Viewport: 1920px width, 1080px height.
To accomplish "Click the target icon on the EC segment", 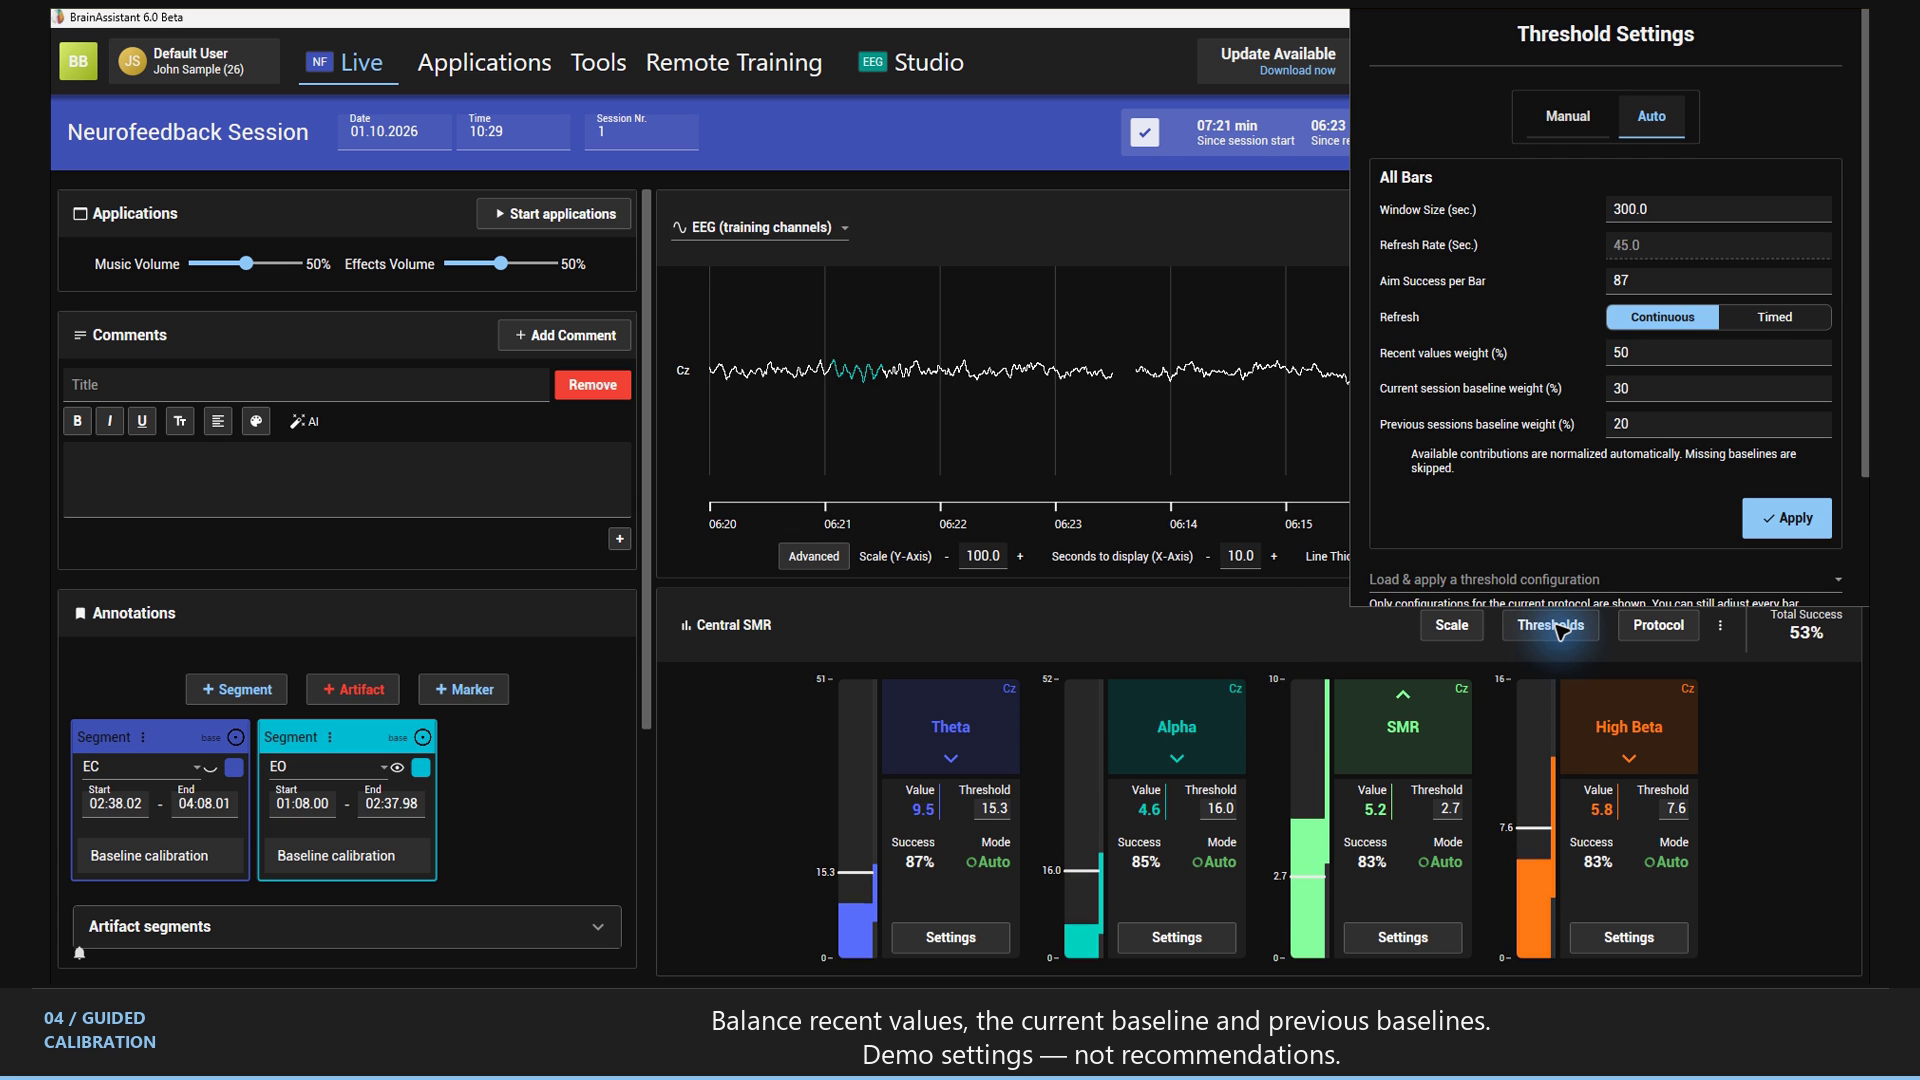I will pyautogui.click(x=236, y=737).
